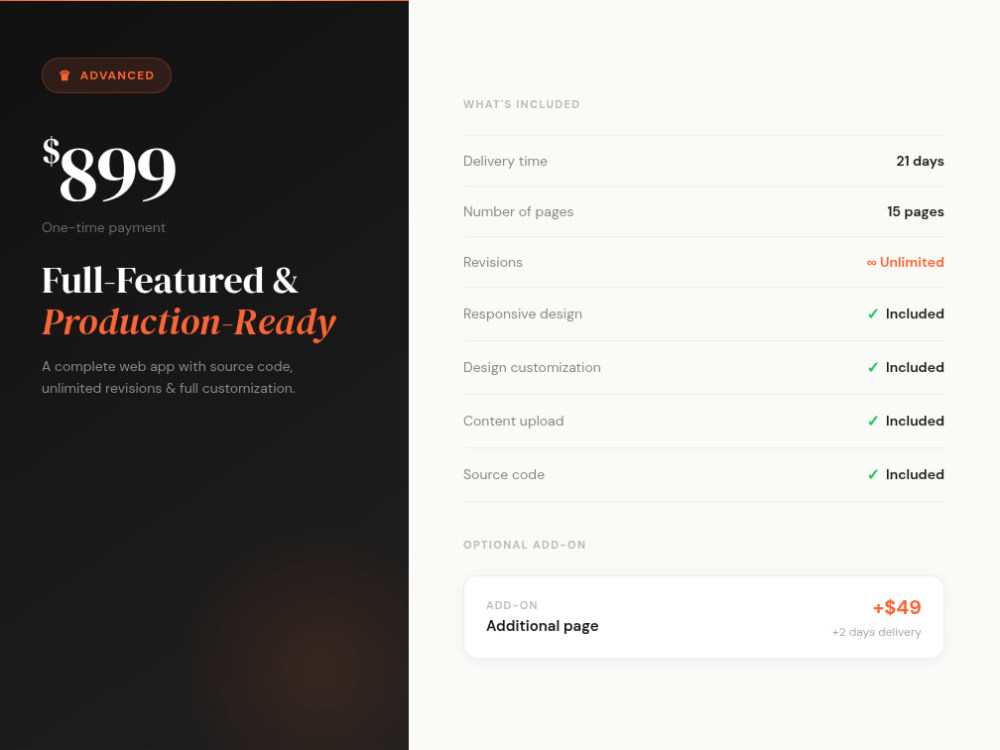This screenshot has width=1000, height=750.
Task: Click the infinity icon next to Unlimited
Action: coord(871,263)
